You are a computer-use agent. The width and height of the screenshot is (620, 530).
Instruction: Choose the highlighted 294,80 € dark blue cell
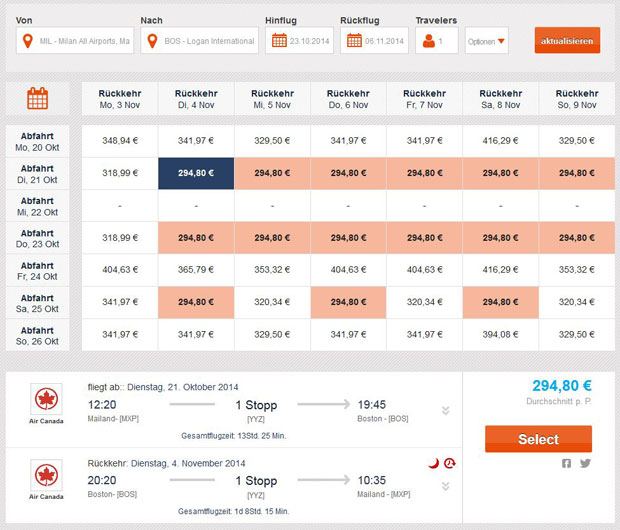pyautogui.click(x=196, y=173)
